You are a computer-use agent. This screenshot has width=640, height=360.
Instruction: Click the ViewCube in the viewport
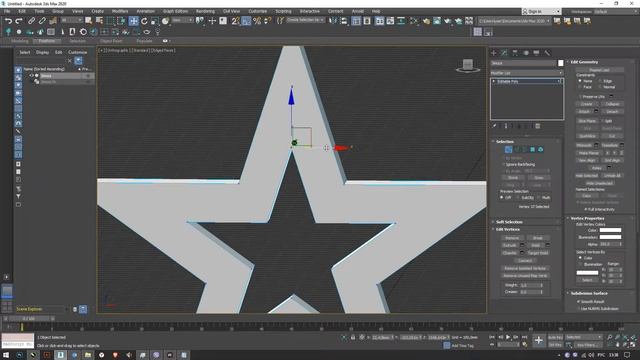pyautogui.click(x=468, y=65)
